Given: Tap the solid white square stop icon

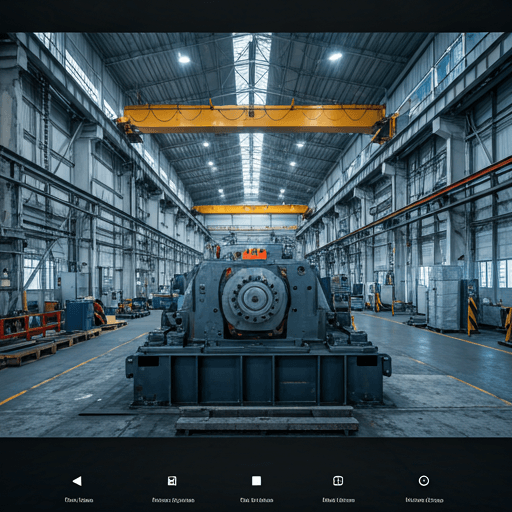Looking at the screenshot, I should (x=256, y=481).
